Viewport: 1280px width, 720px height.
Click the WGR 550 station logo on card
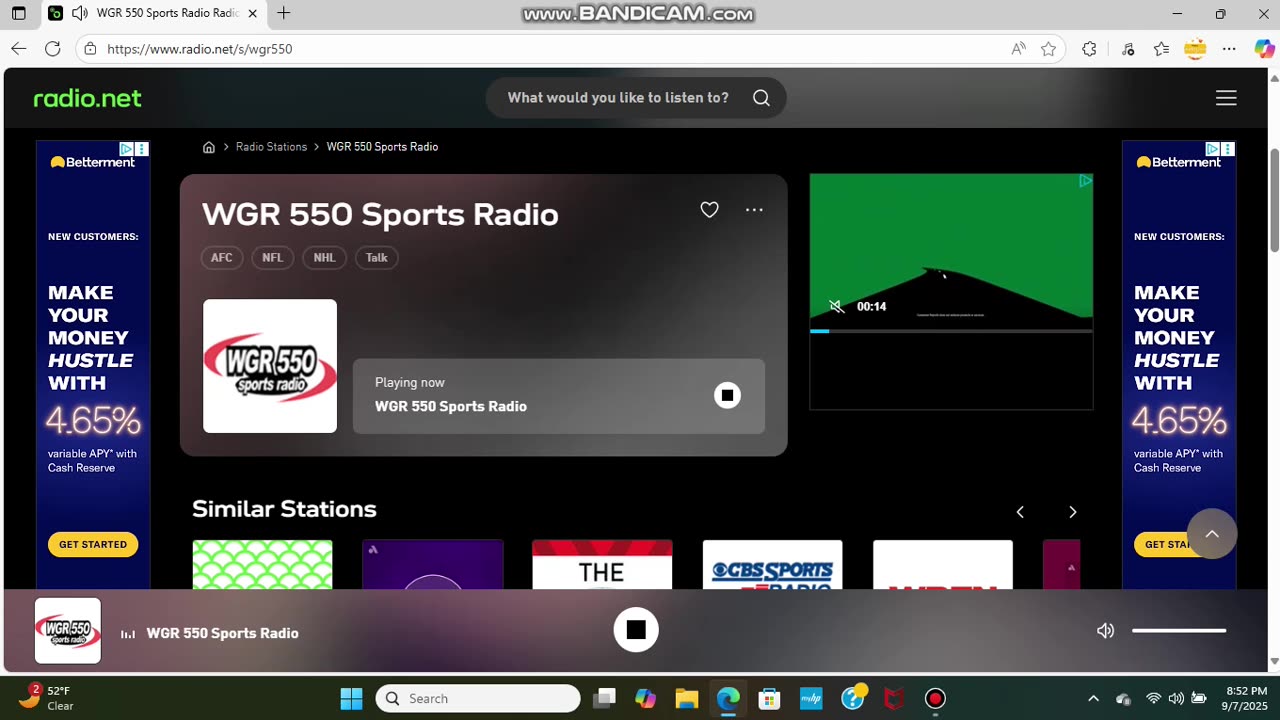click(270, 366)
